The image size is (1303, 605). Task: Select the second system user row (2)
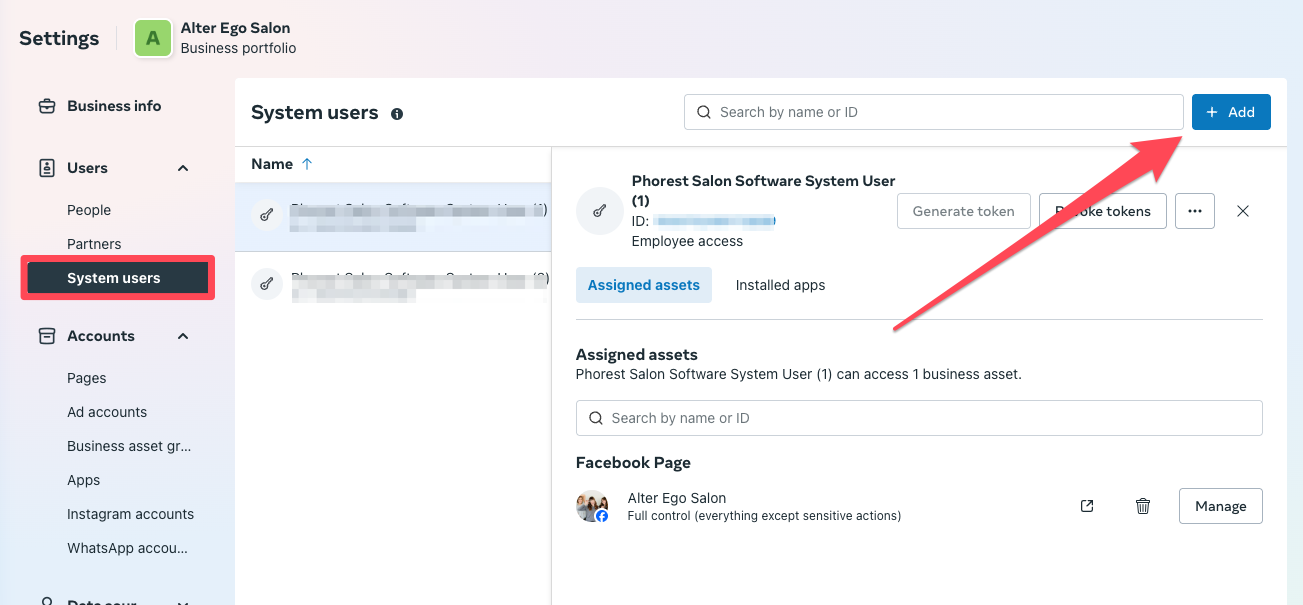point(393,286)
